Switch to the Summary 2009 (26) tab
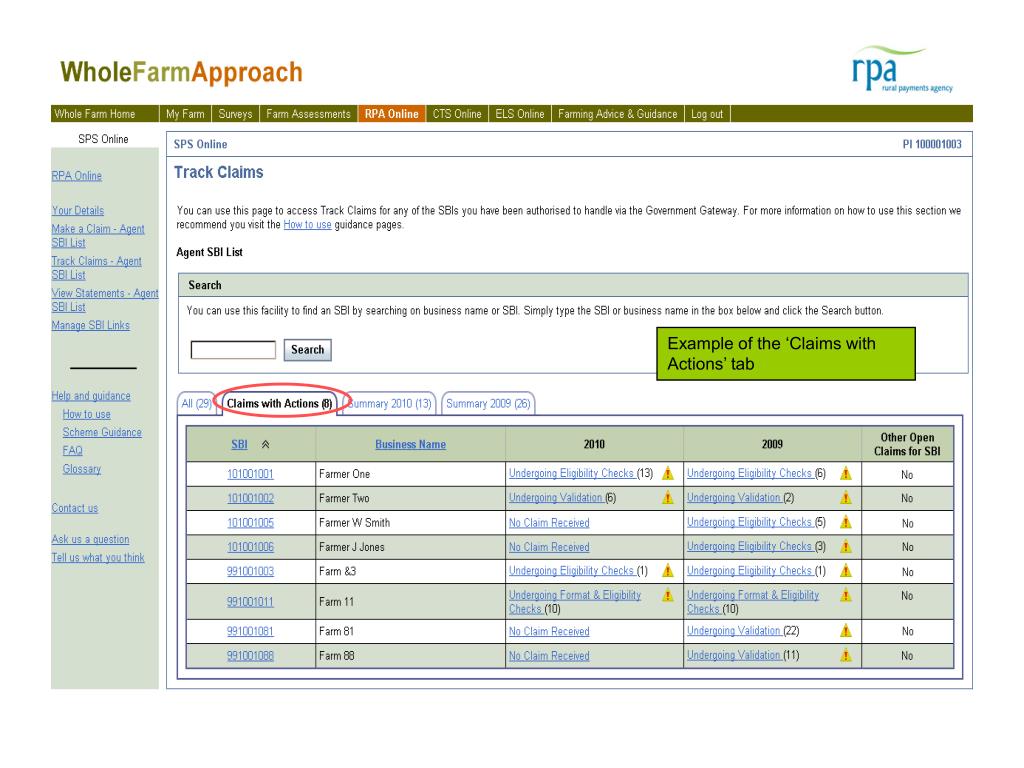 point(488,404)
